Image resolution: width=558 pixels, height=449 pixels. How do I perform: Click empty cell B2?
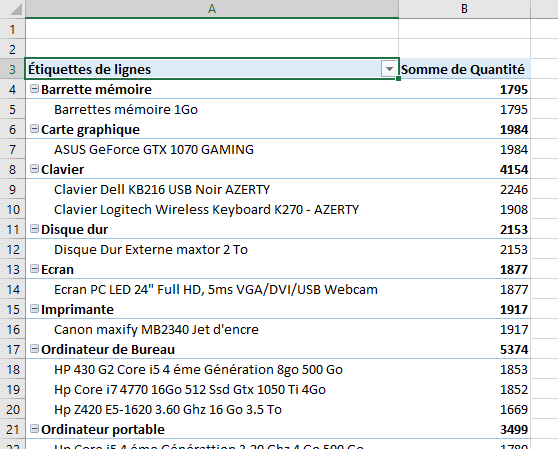[x=464, y=49]
